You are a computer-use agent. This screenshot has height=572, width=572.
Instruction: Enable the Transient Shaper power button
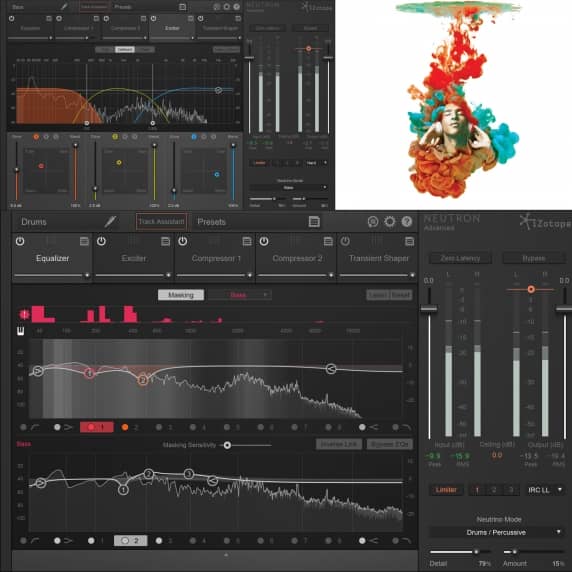click(x=345, y=241)
